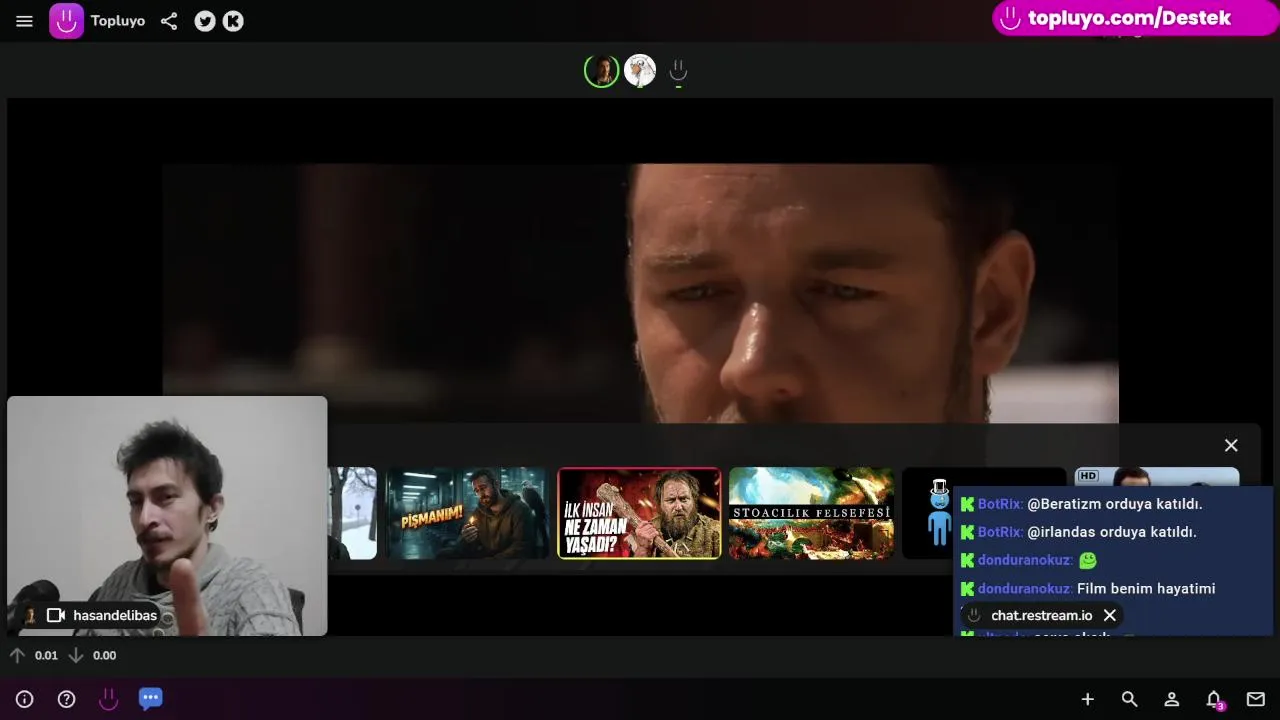Open the info icon in bottom bar
1280x720 pixels.
click(x=25, y=699)
